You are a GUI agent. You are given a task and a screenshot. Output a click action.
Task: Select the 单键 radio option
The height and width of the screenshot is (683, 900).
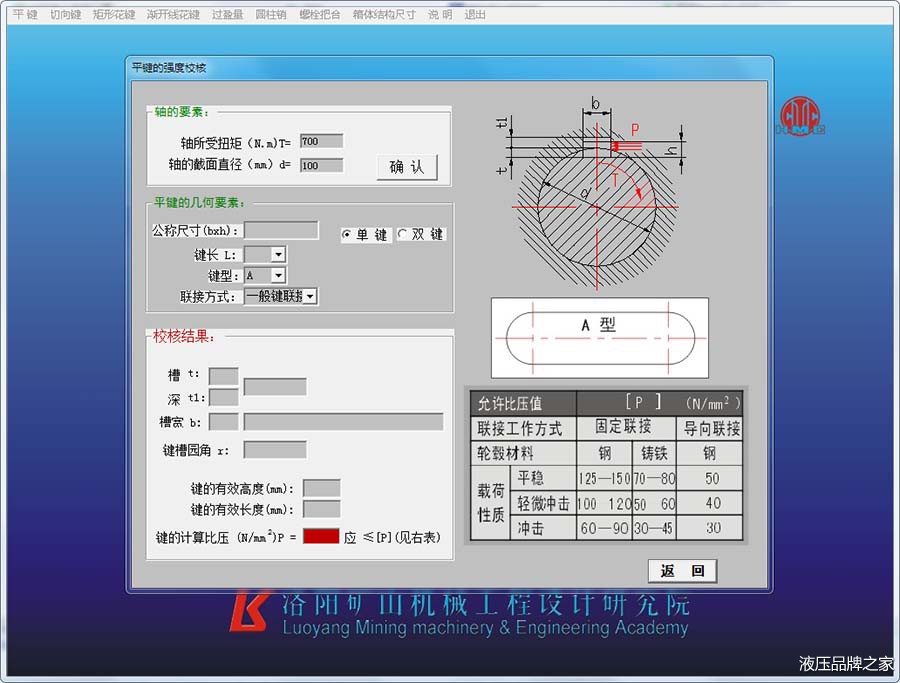coord(347,234)
